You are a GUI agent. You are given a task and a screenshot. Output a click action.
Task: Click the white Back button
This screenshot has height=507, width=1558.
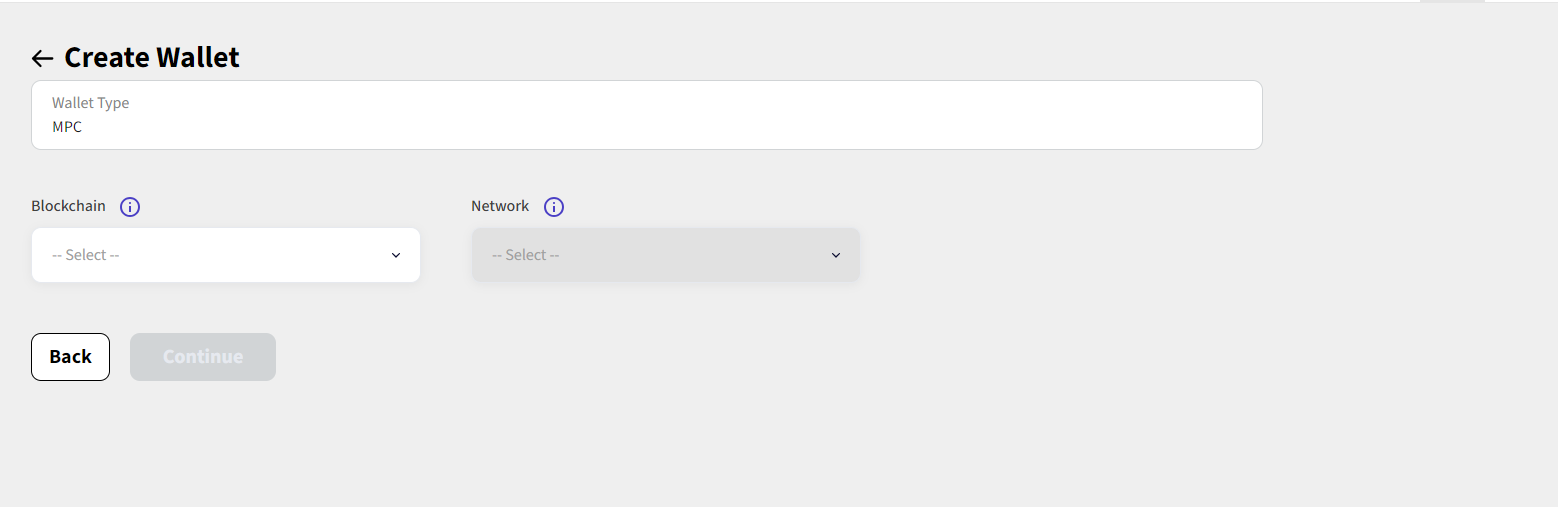70,357
